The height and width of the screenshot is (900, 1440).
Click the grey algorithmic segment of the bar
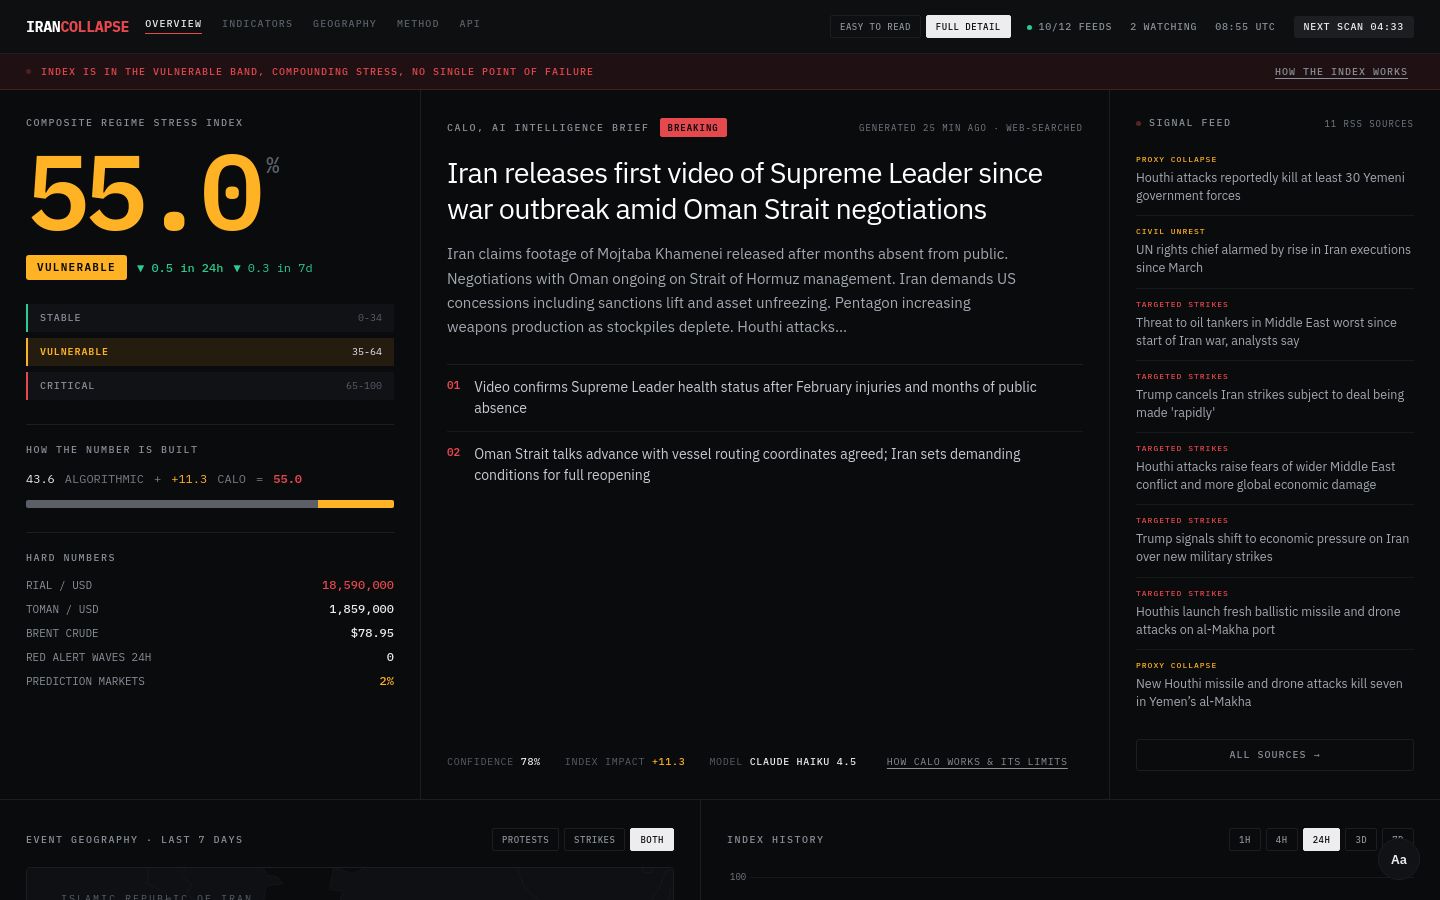pyautogui.click(x=172, y=504)
